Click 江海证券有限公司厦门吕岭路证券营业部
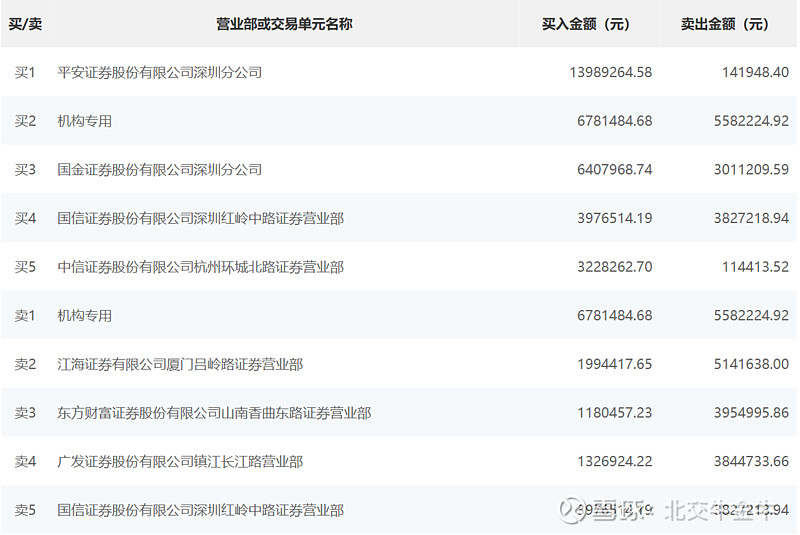The image size is (800, 535). point(180,364)
